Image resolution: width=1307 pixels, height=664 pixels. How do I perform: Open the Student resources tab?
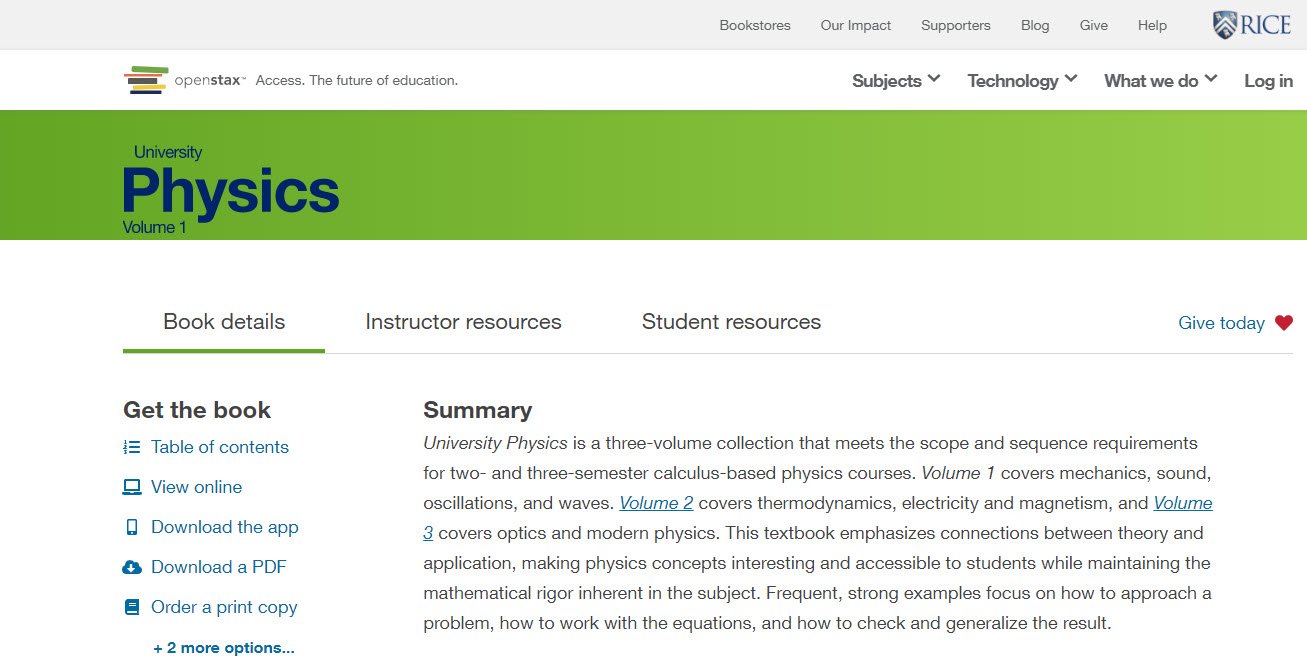click(731, 322)
